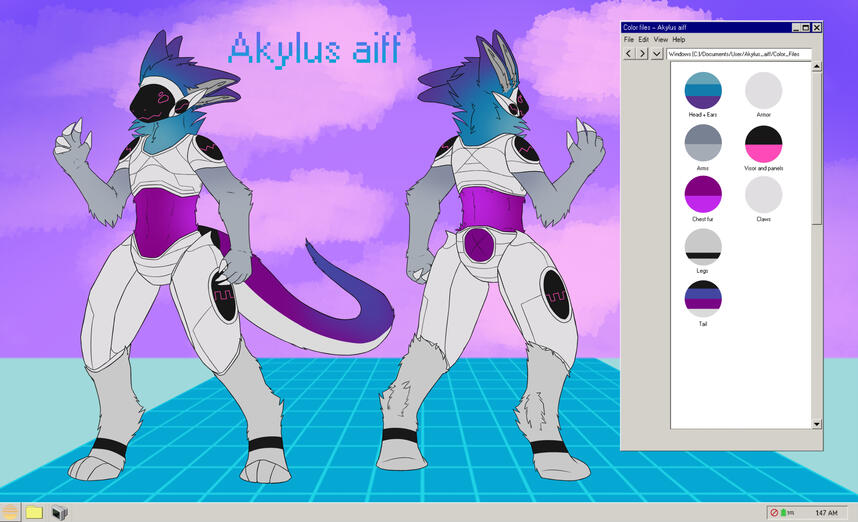Open the orange start button on taskbar

click(x=11, y=512)
